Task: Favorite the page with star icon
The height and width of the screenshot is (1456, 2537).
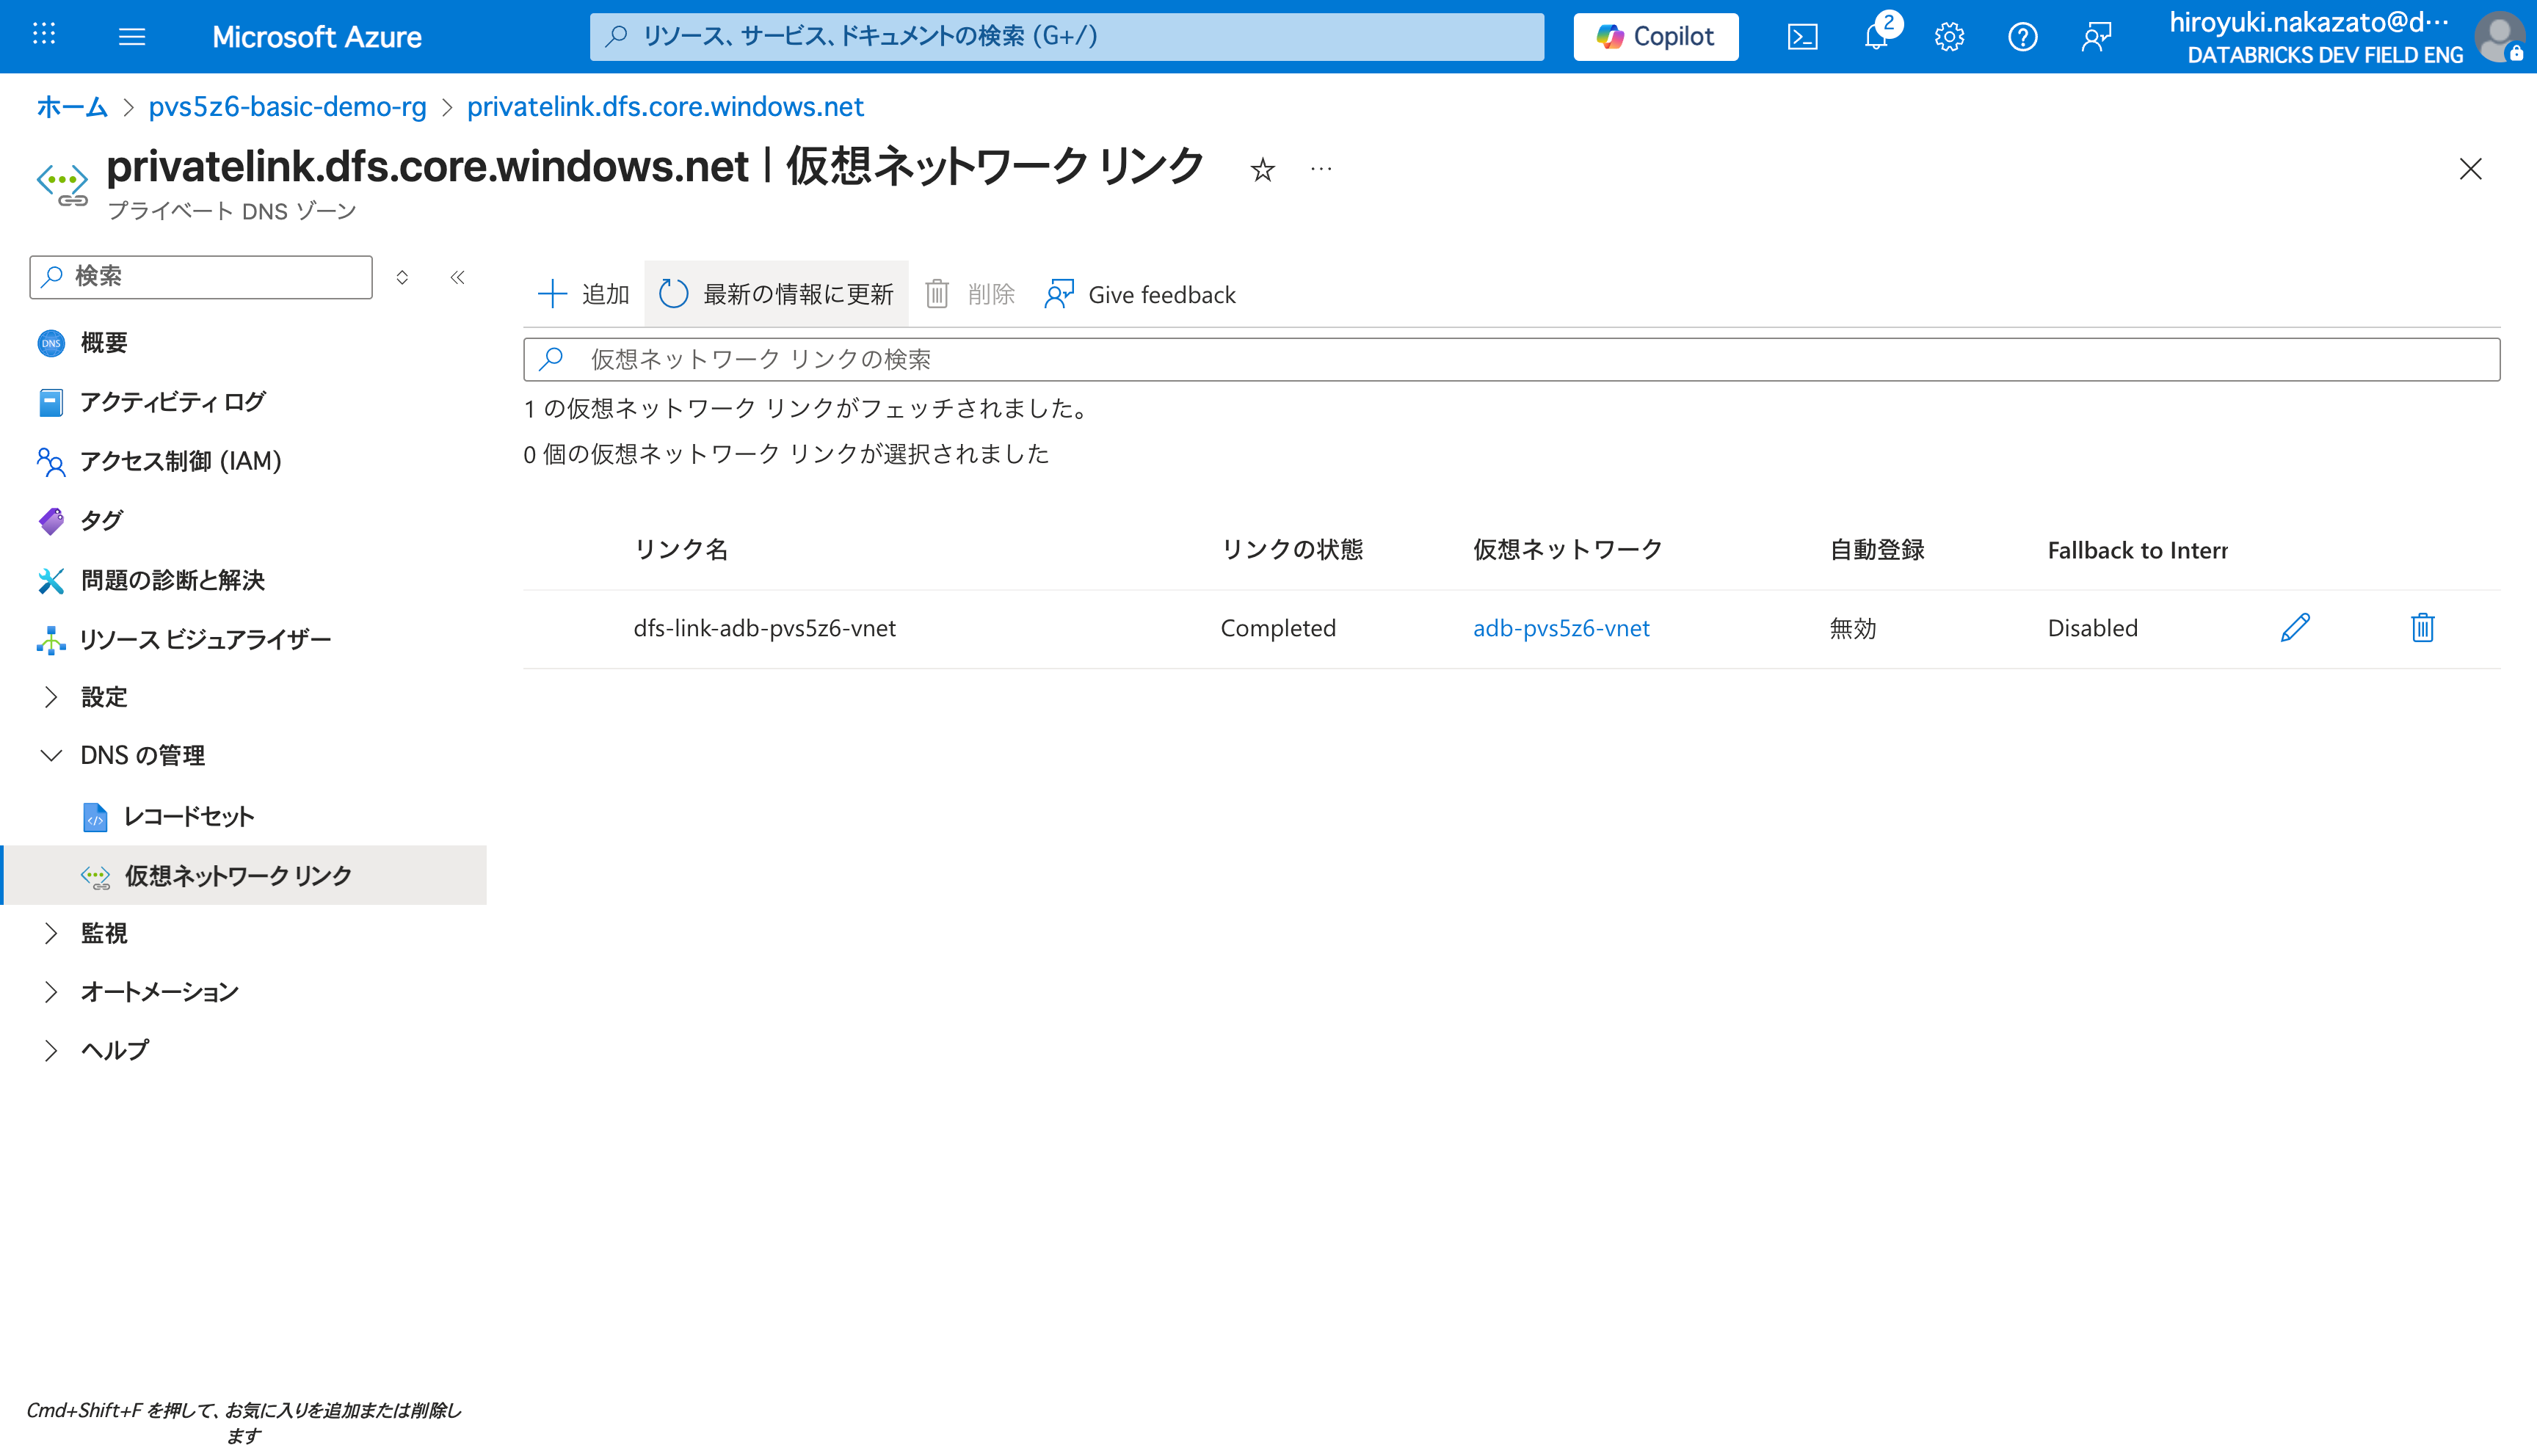Action: (1262, 170)
